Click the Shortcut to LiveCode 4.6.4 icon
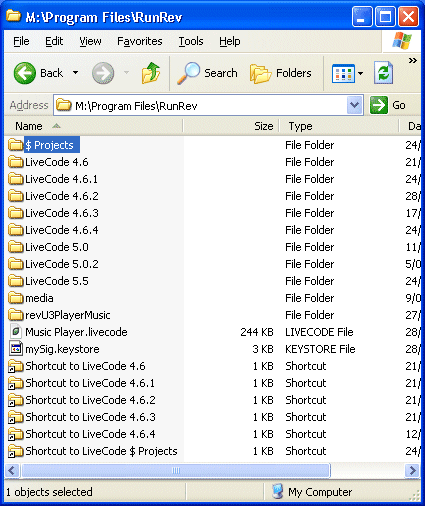Image resolution: width=425 pixels, height=506 pixels. click(15, 434)
